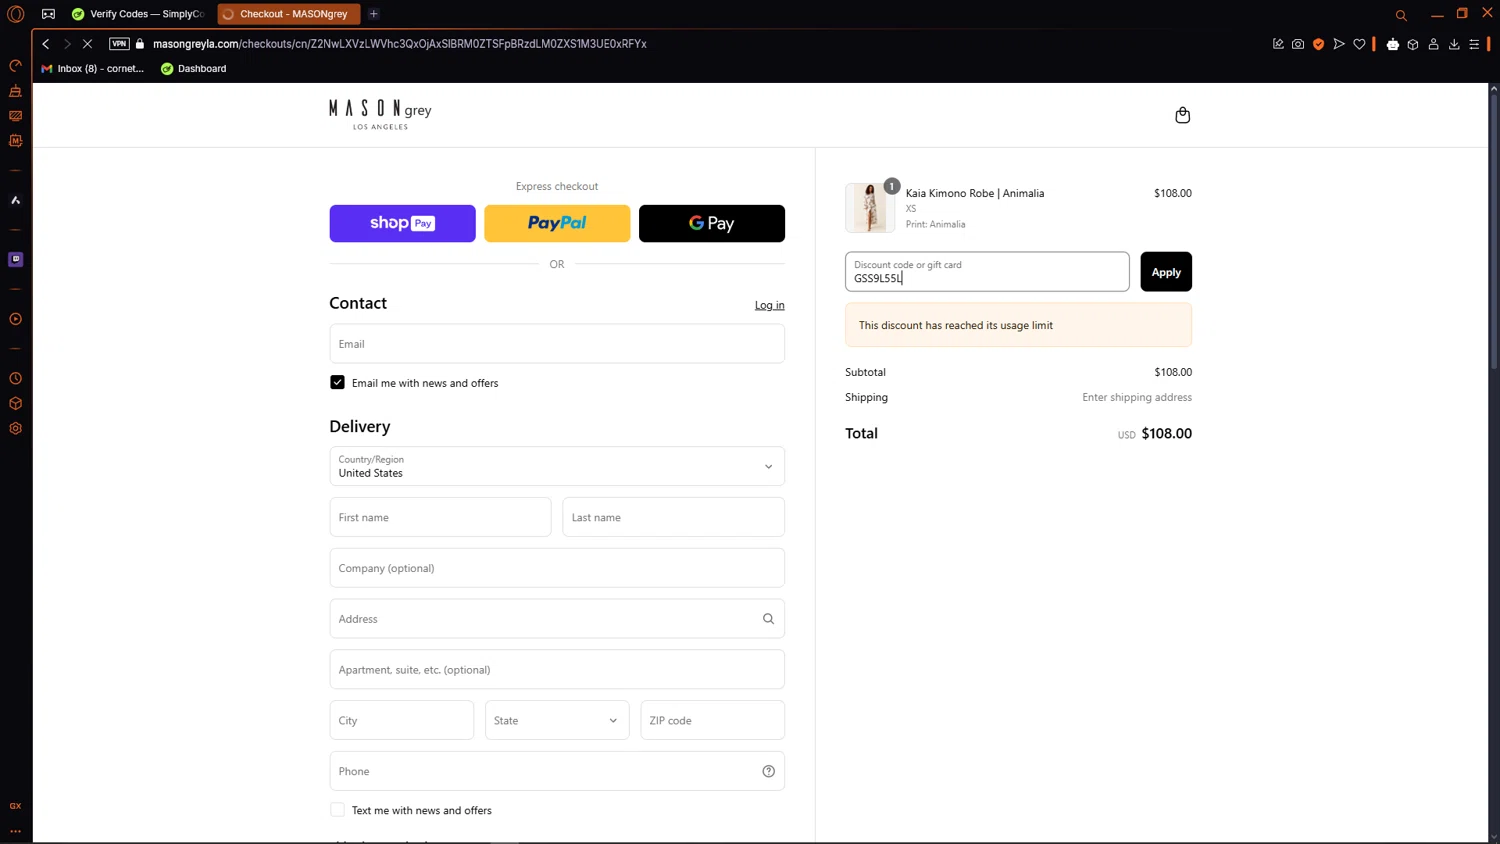Pay with Google Pay express button
The height and width of the screenshot is (844, 1500).
point(712,223)
